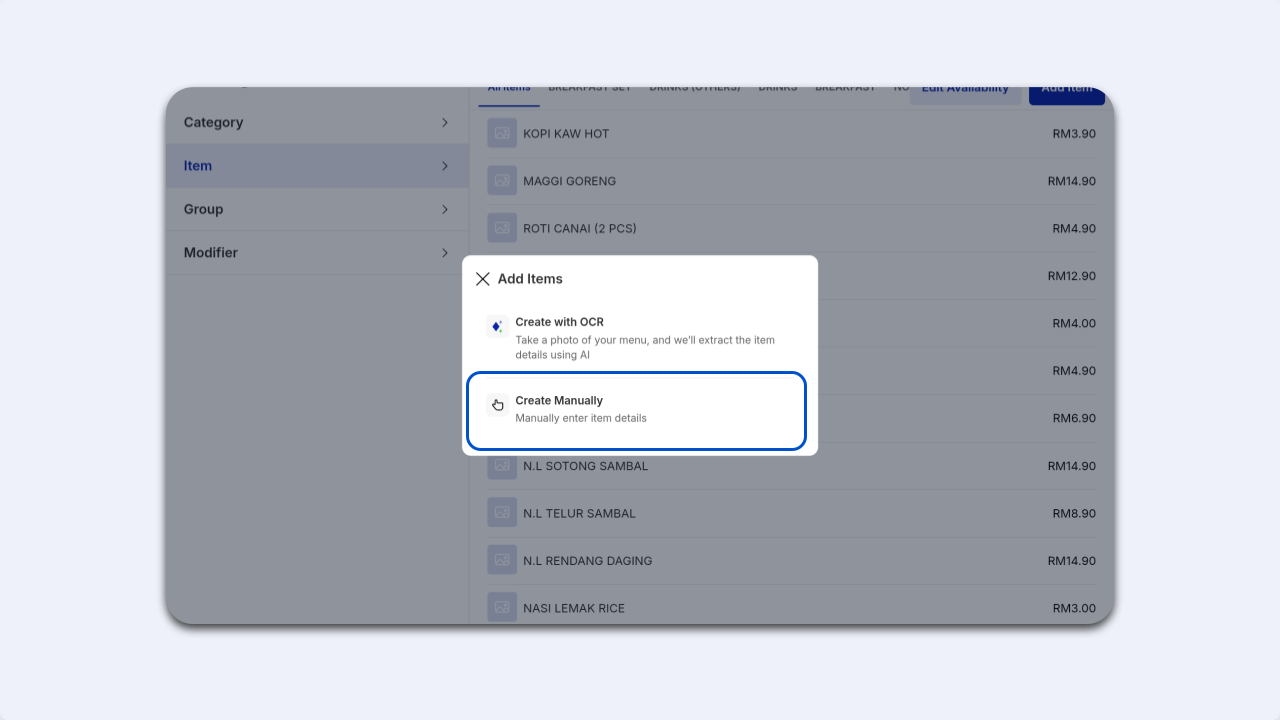Close the Add Items dialog with X icon
This screenshot has width=1280, height=720.
pyautogui.click(x=483, y=279)
